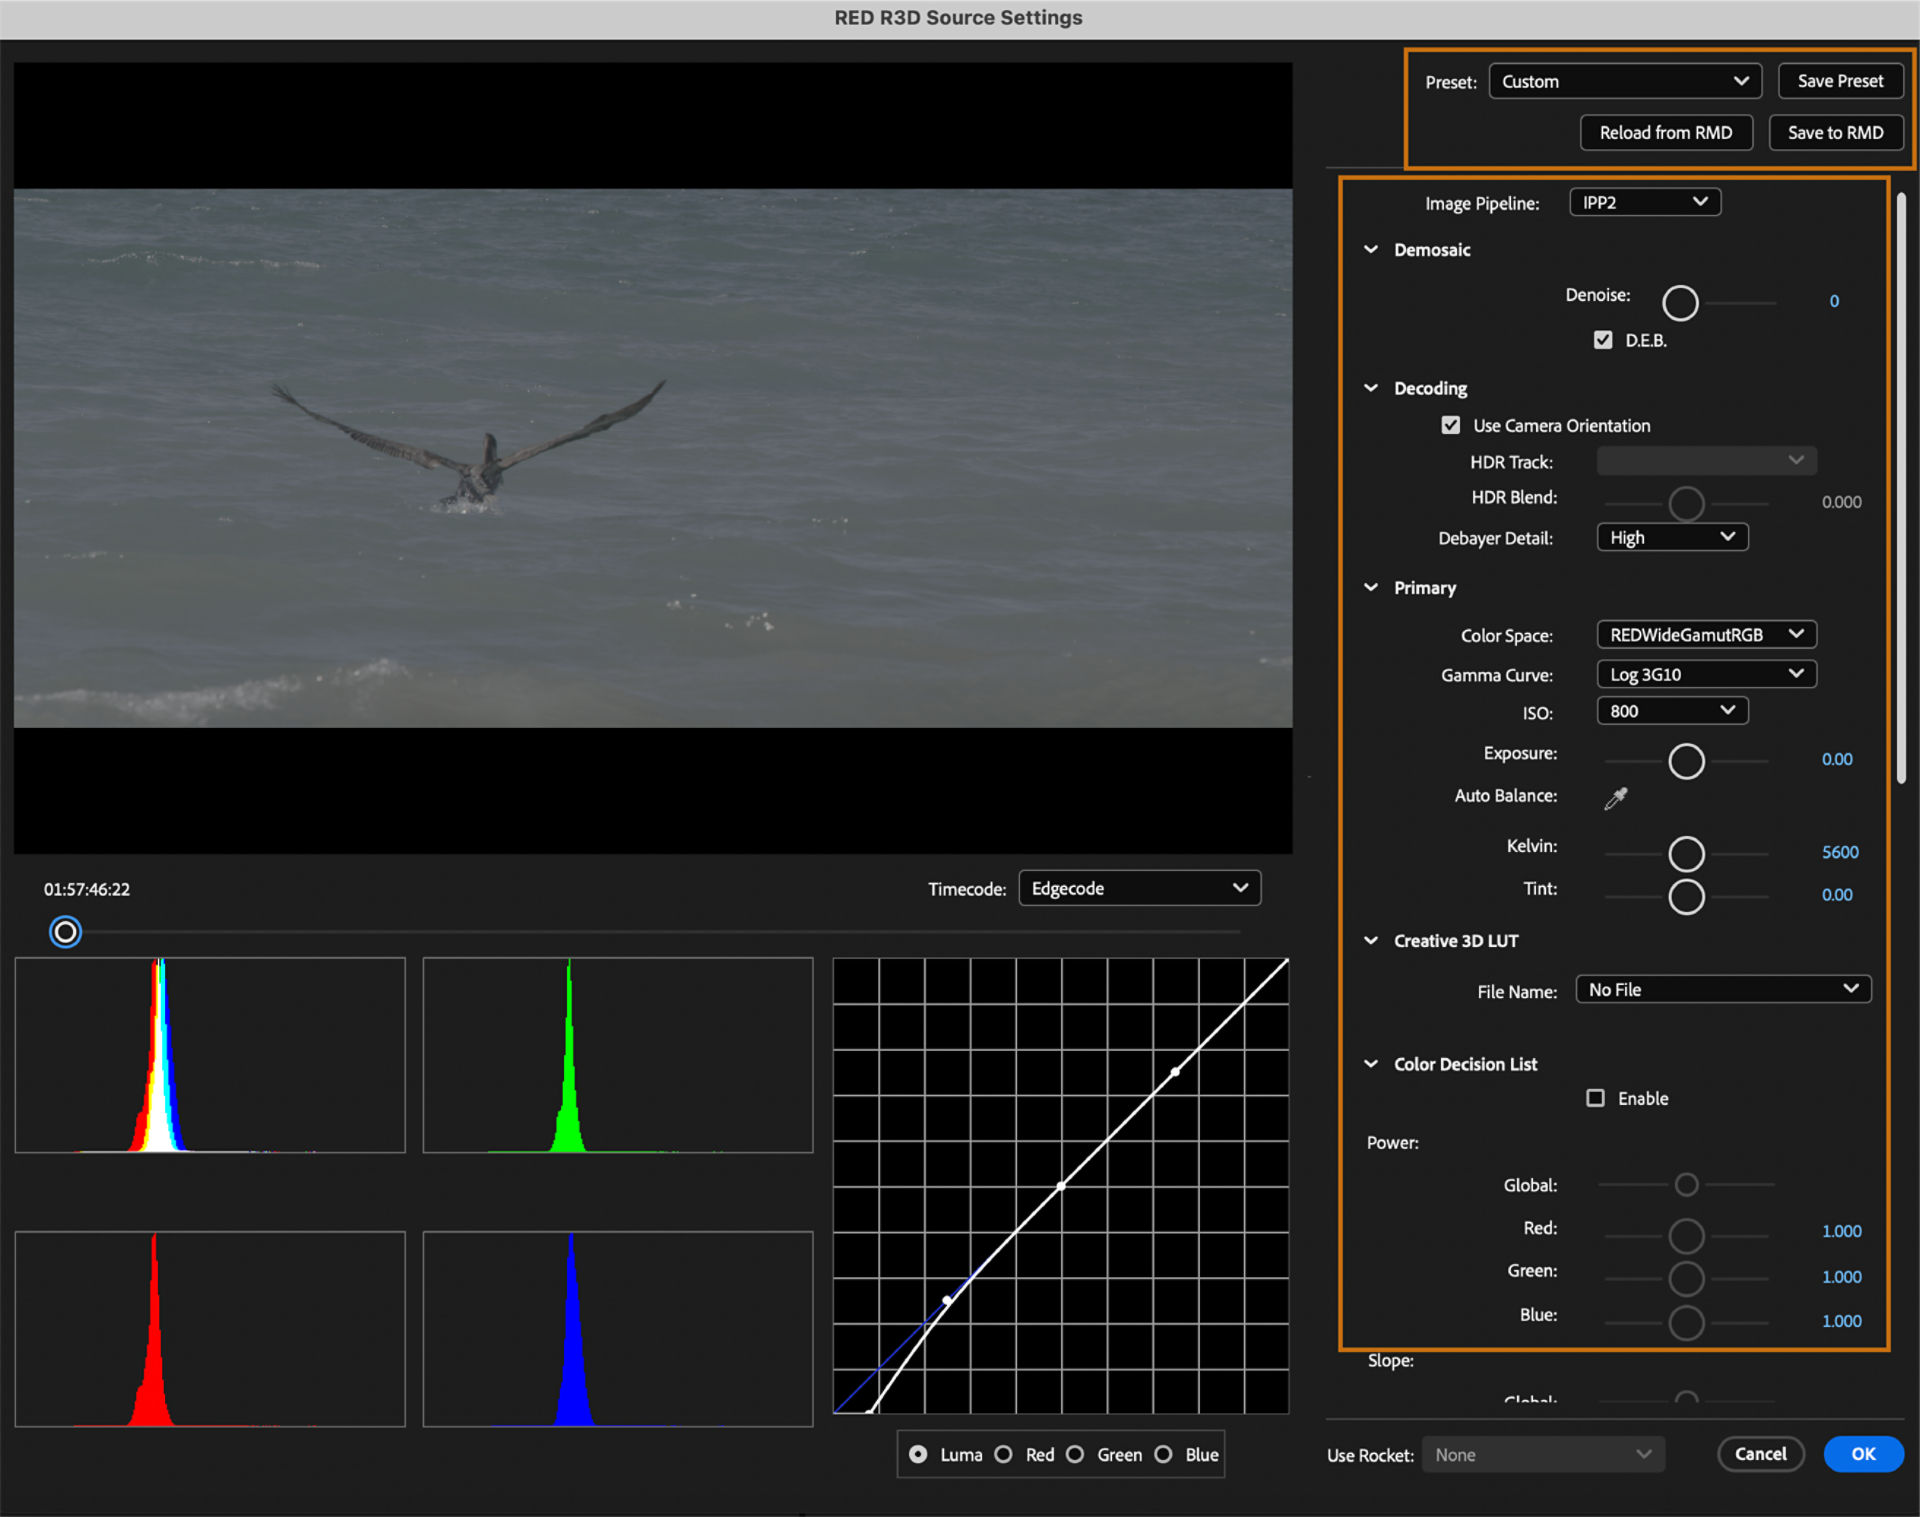
Task: Collapse the Decoding section chevron
Action: click(1371, 388)
